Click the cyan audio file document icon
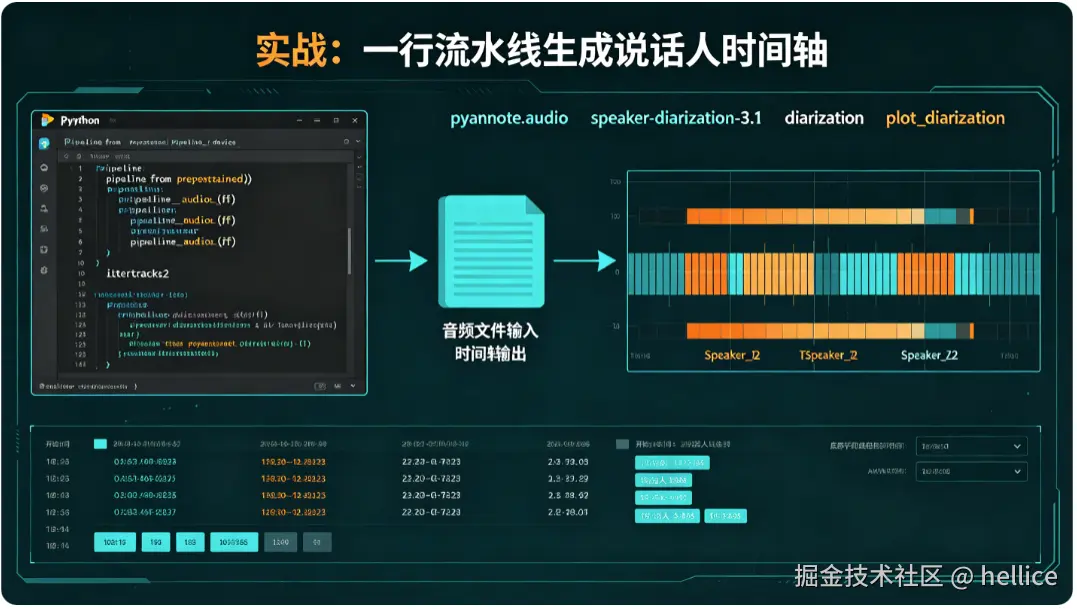The image size is (1077, 609). pyautogui.click(x=491, y=251)
